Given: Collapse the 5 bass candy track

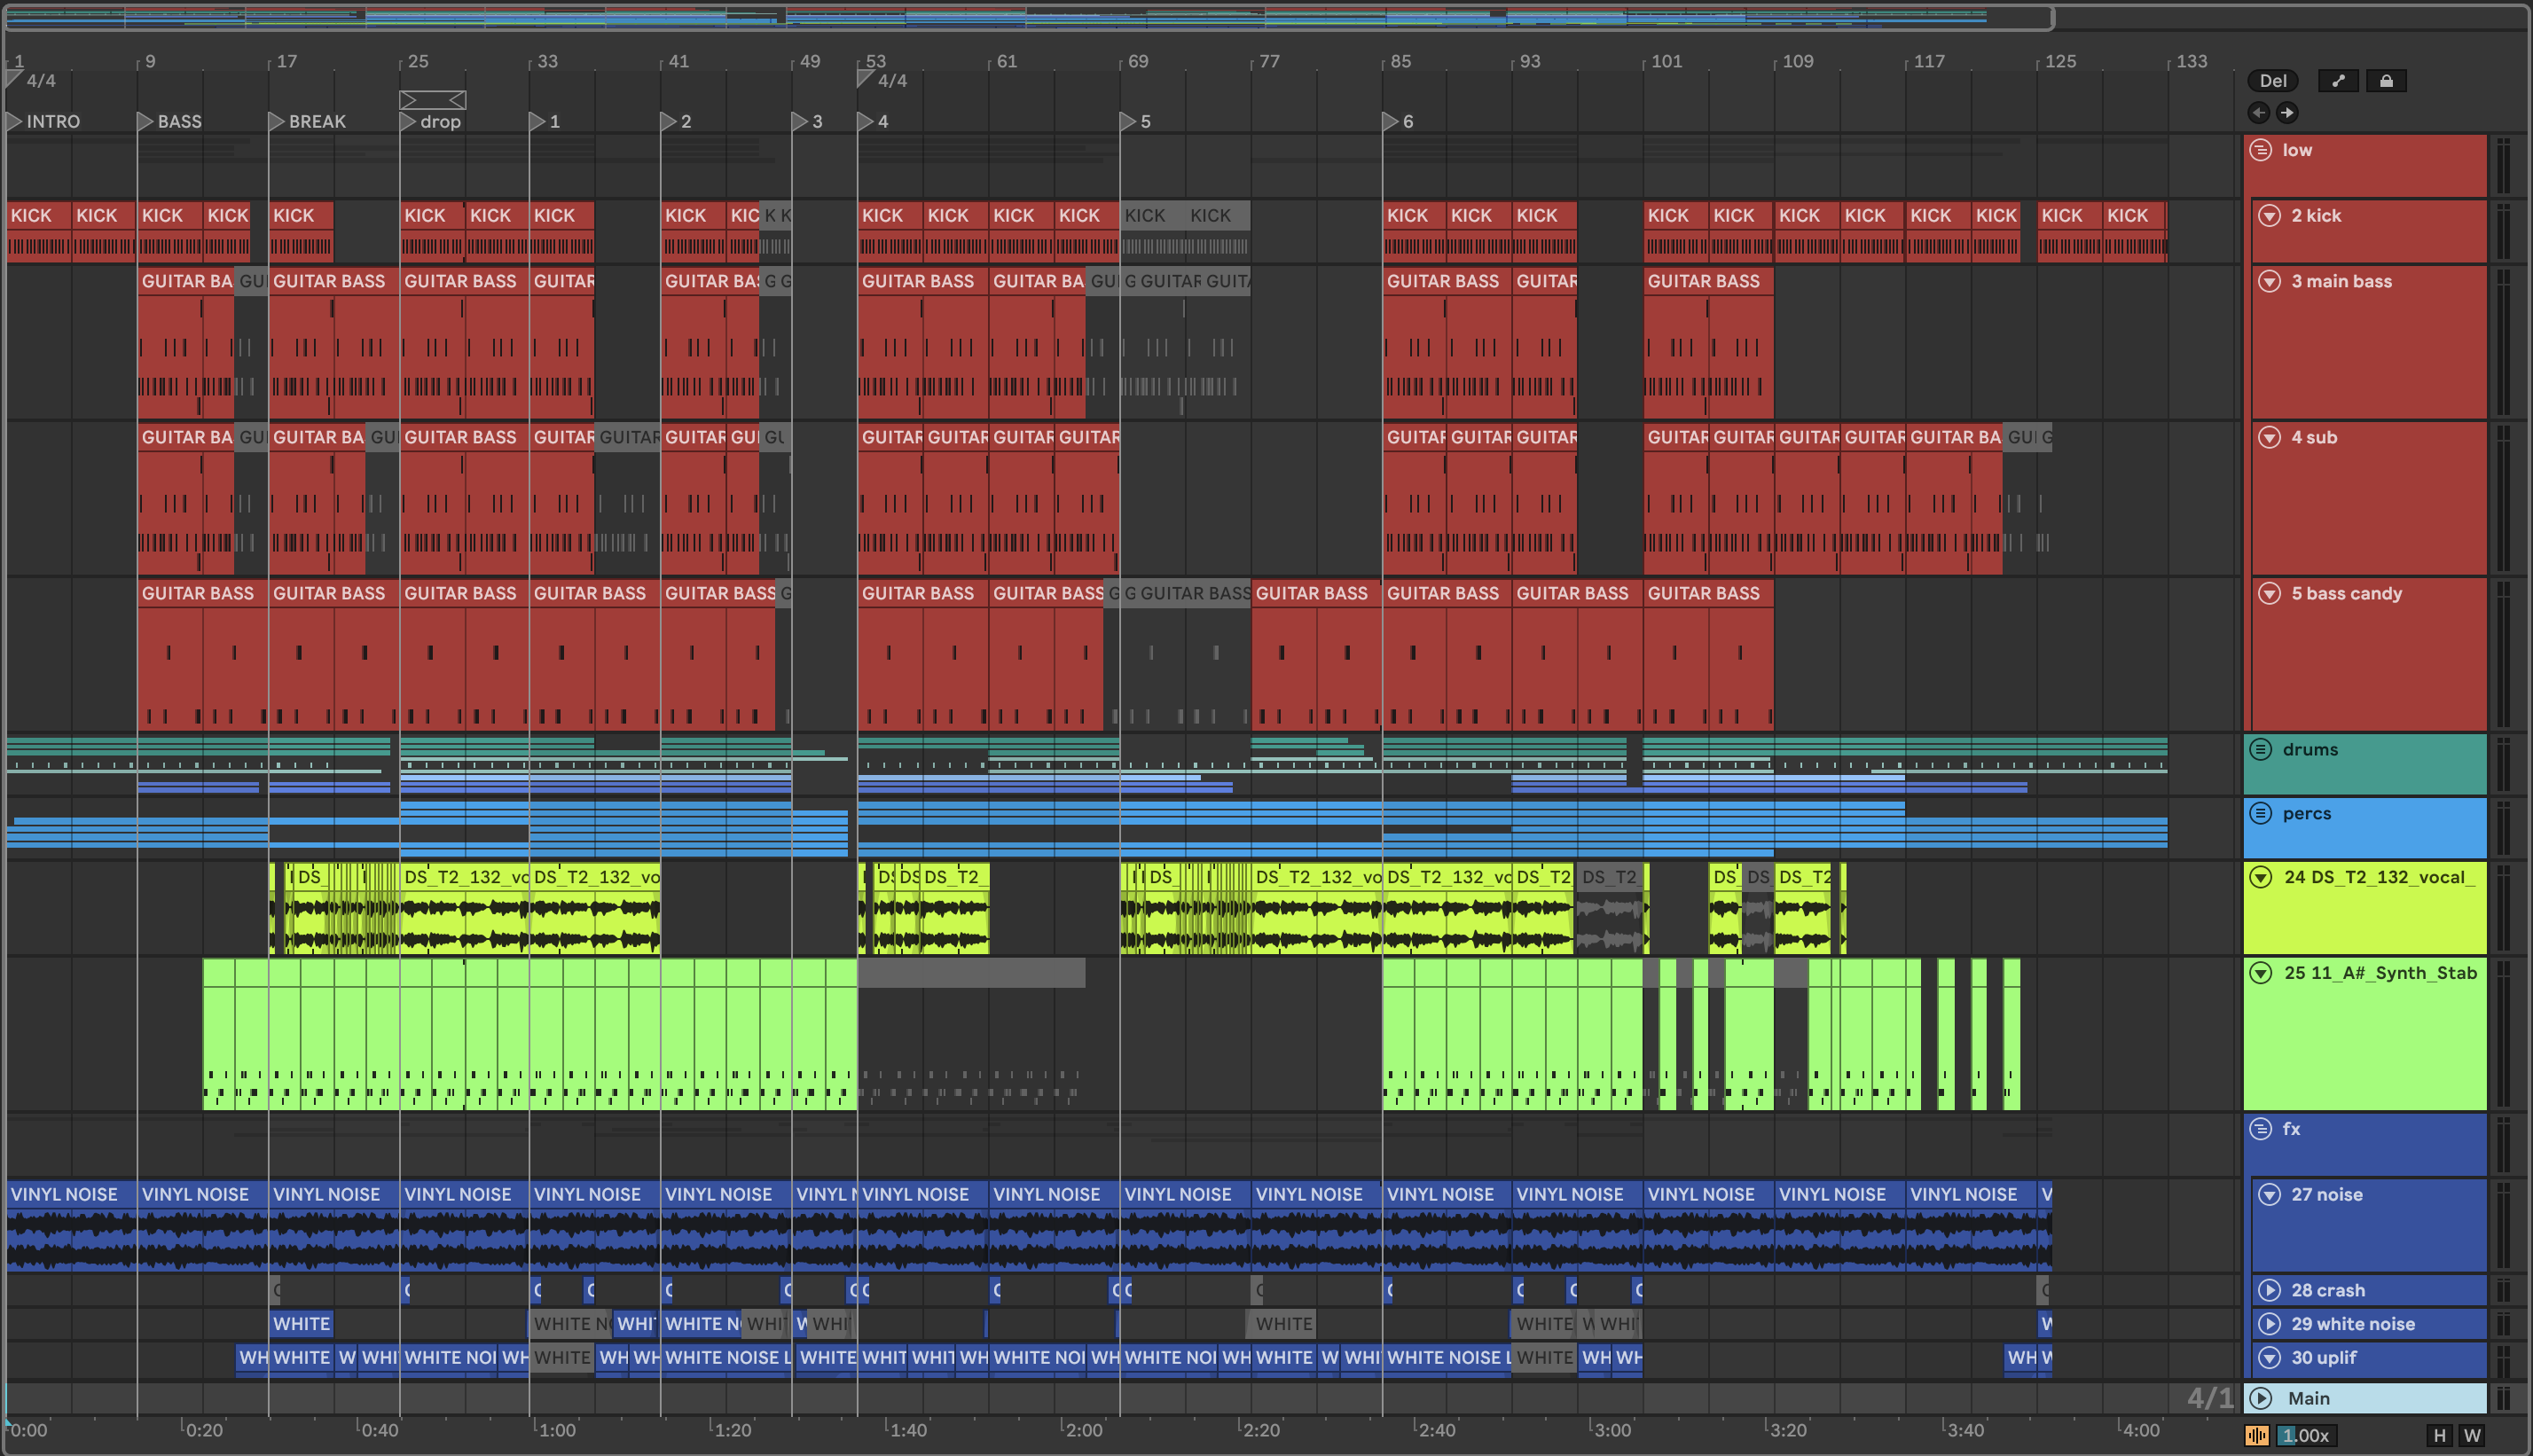Looking at the screenshot, I should [2269, 593].
